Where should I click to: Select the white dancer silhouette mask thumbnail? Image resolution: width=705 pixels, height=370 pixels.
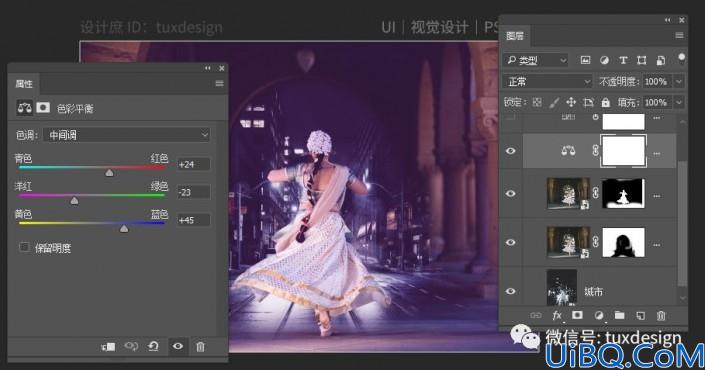[x=623, y=193]
